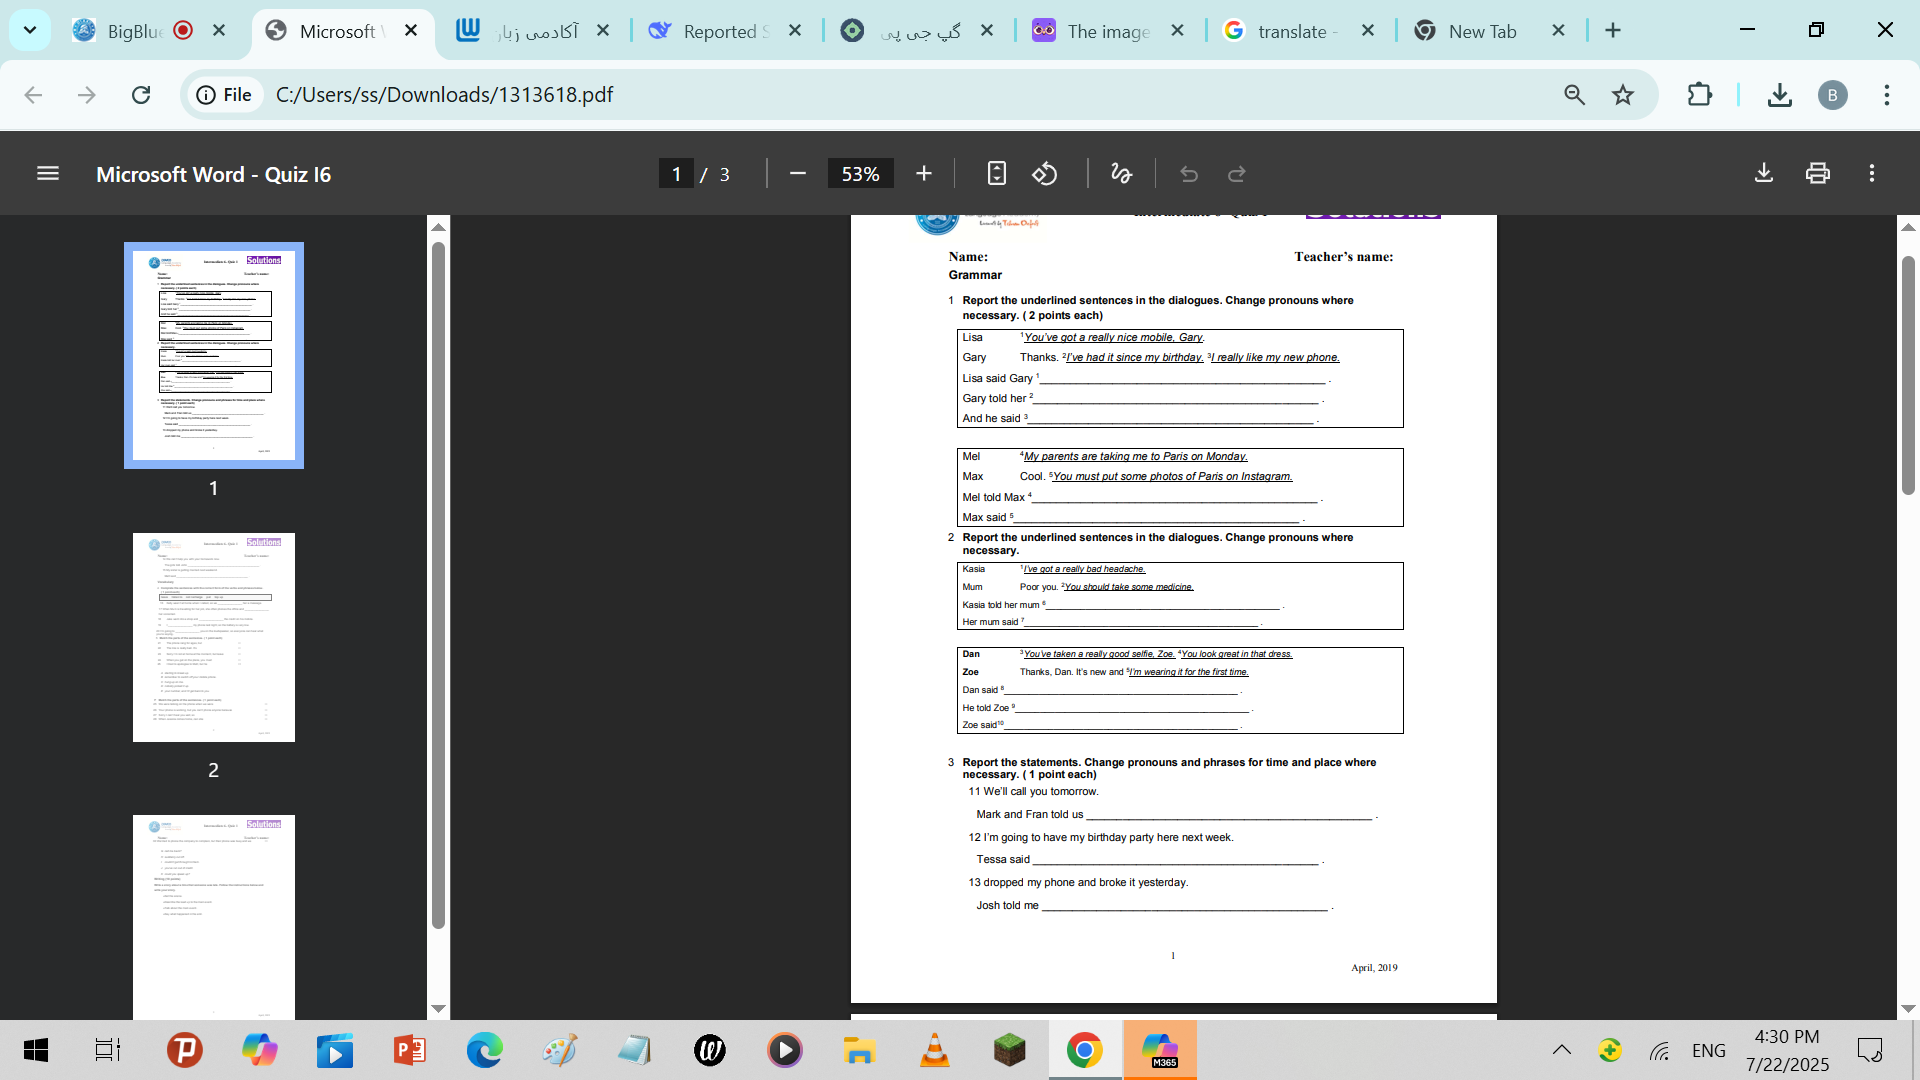Click the fit-to-page icon
1920x1080 pixels.
[996, 173]
